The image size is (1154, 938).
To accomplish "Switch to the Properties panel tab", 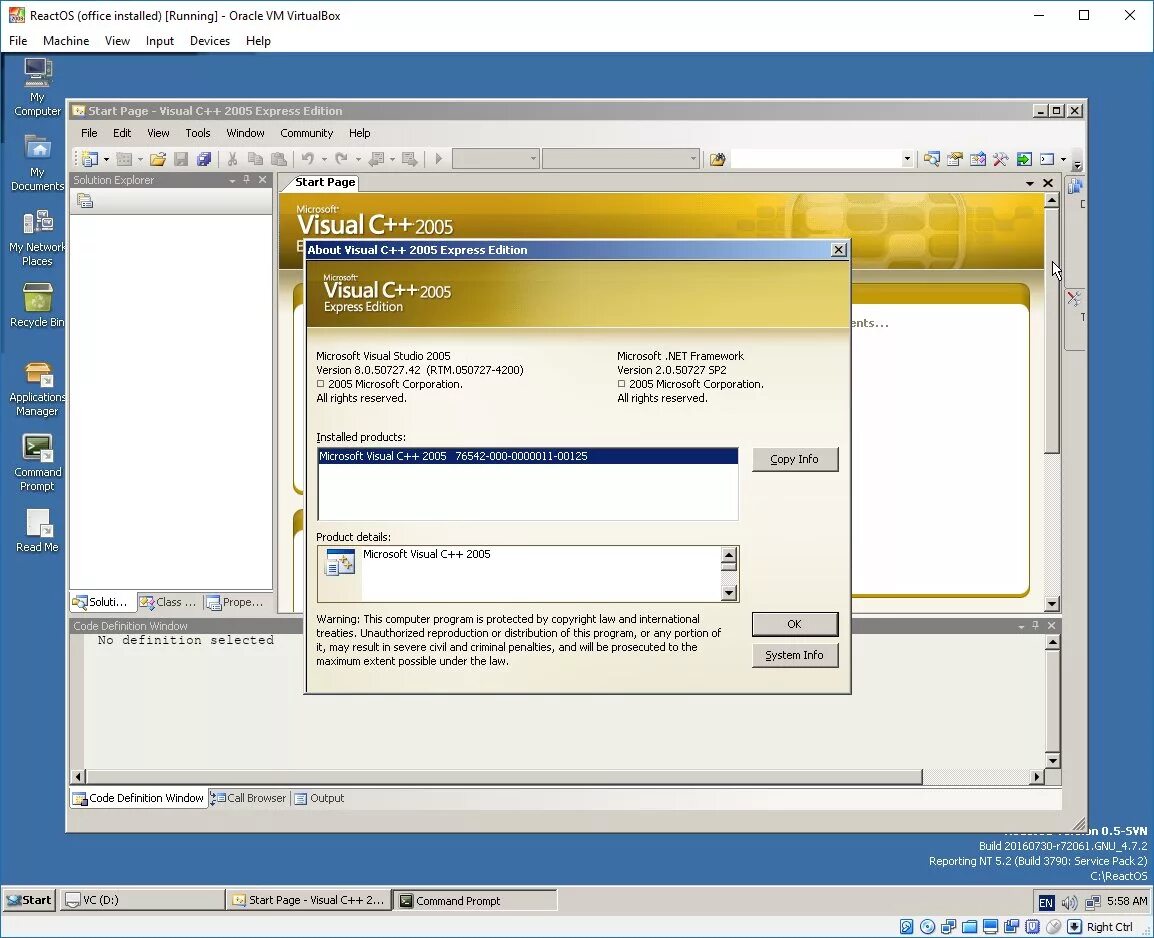I will click(x=235, y=602).
